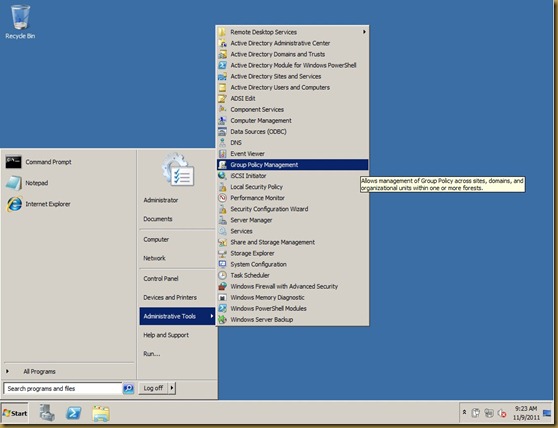Viewport: 558px width, 428px height.
Task: Click the network status tray icon
Action: coord(489,413)
